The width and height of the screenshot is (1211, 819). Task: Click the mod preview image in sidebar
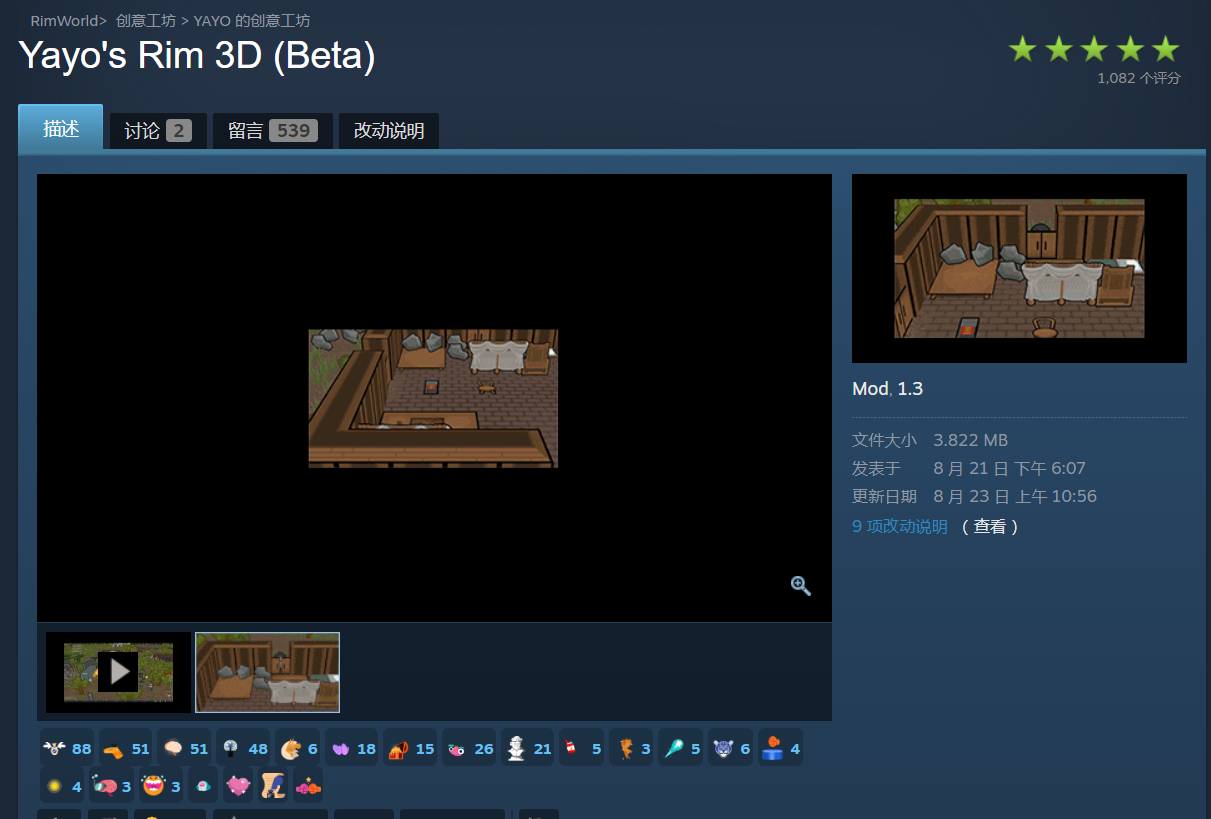[1019, 268]
